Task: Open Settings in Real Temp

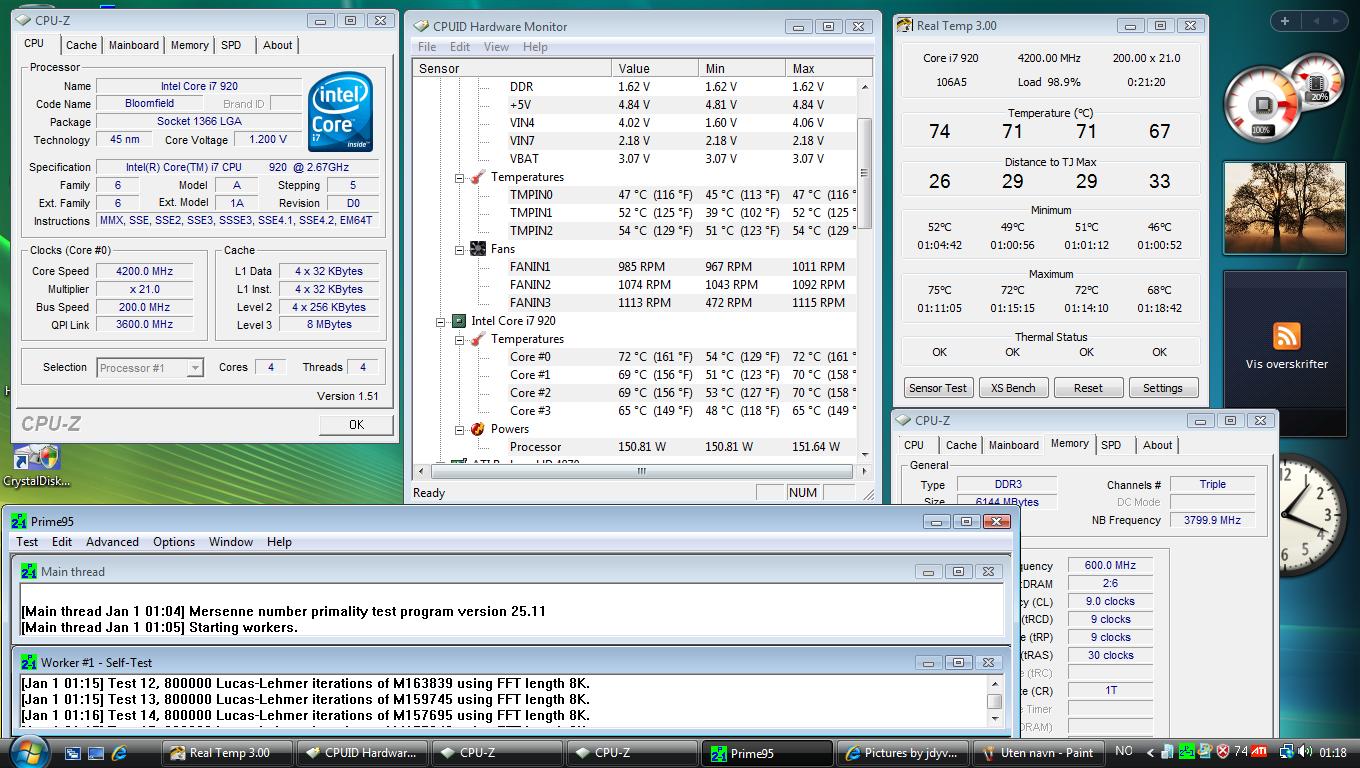Action: tap(1163, 388)
